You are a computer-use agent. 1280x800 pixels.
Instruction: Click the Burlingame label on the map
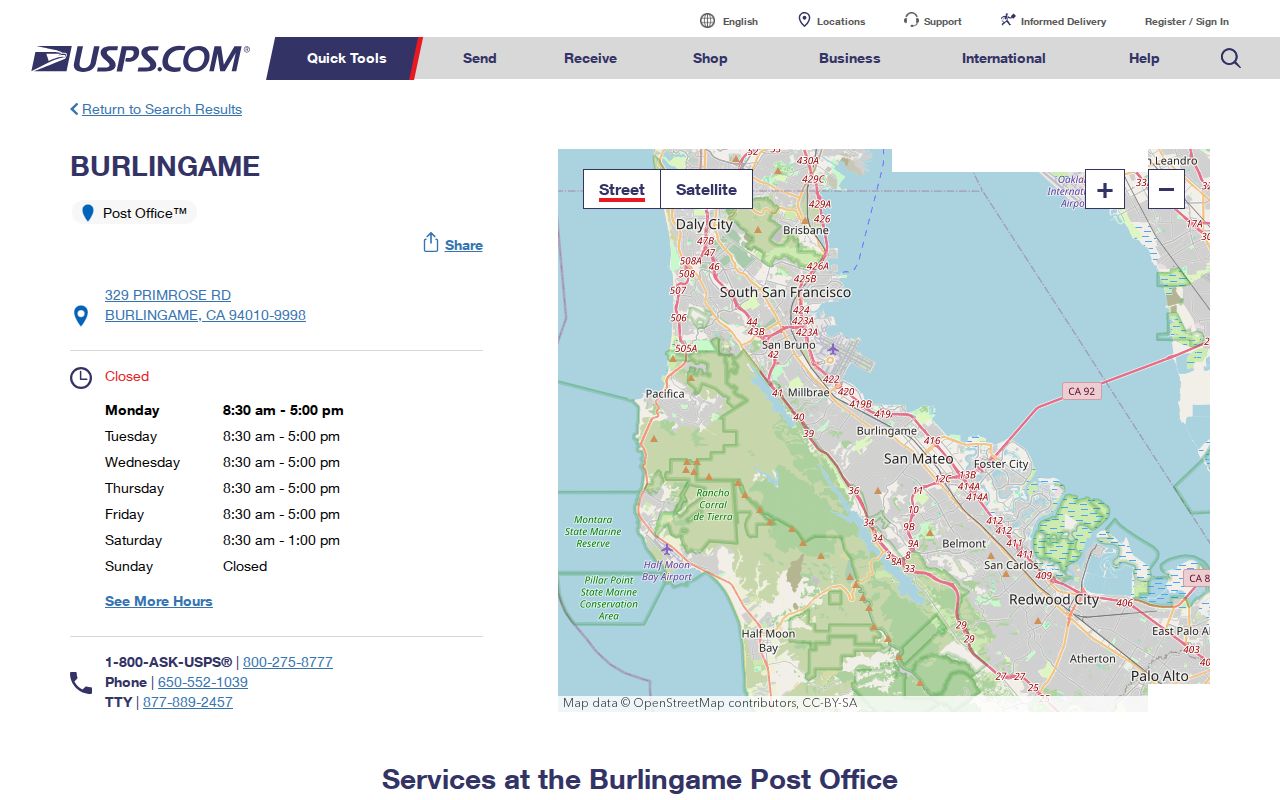887,431
